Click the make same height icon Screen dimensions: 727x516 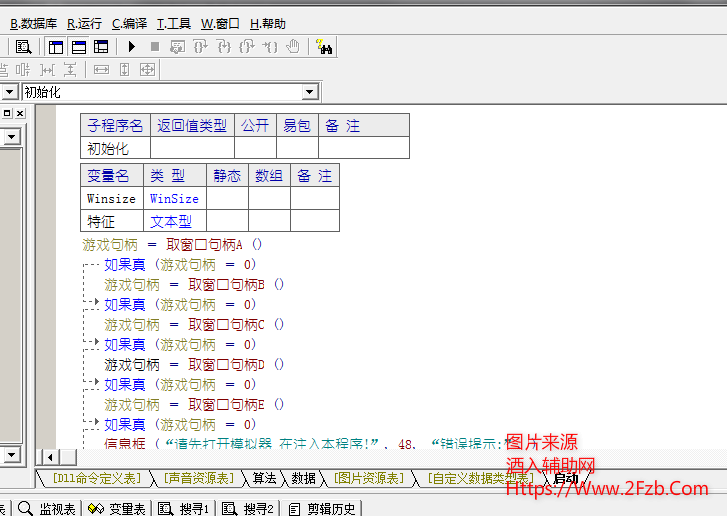(x=124, y=69)
